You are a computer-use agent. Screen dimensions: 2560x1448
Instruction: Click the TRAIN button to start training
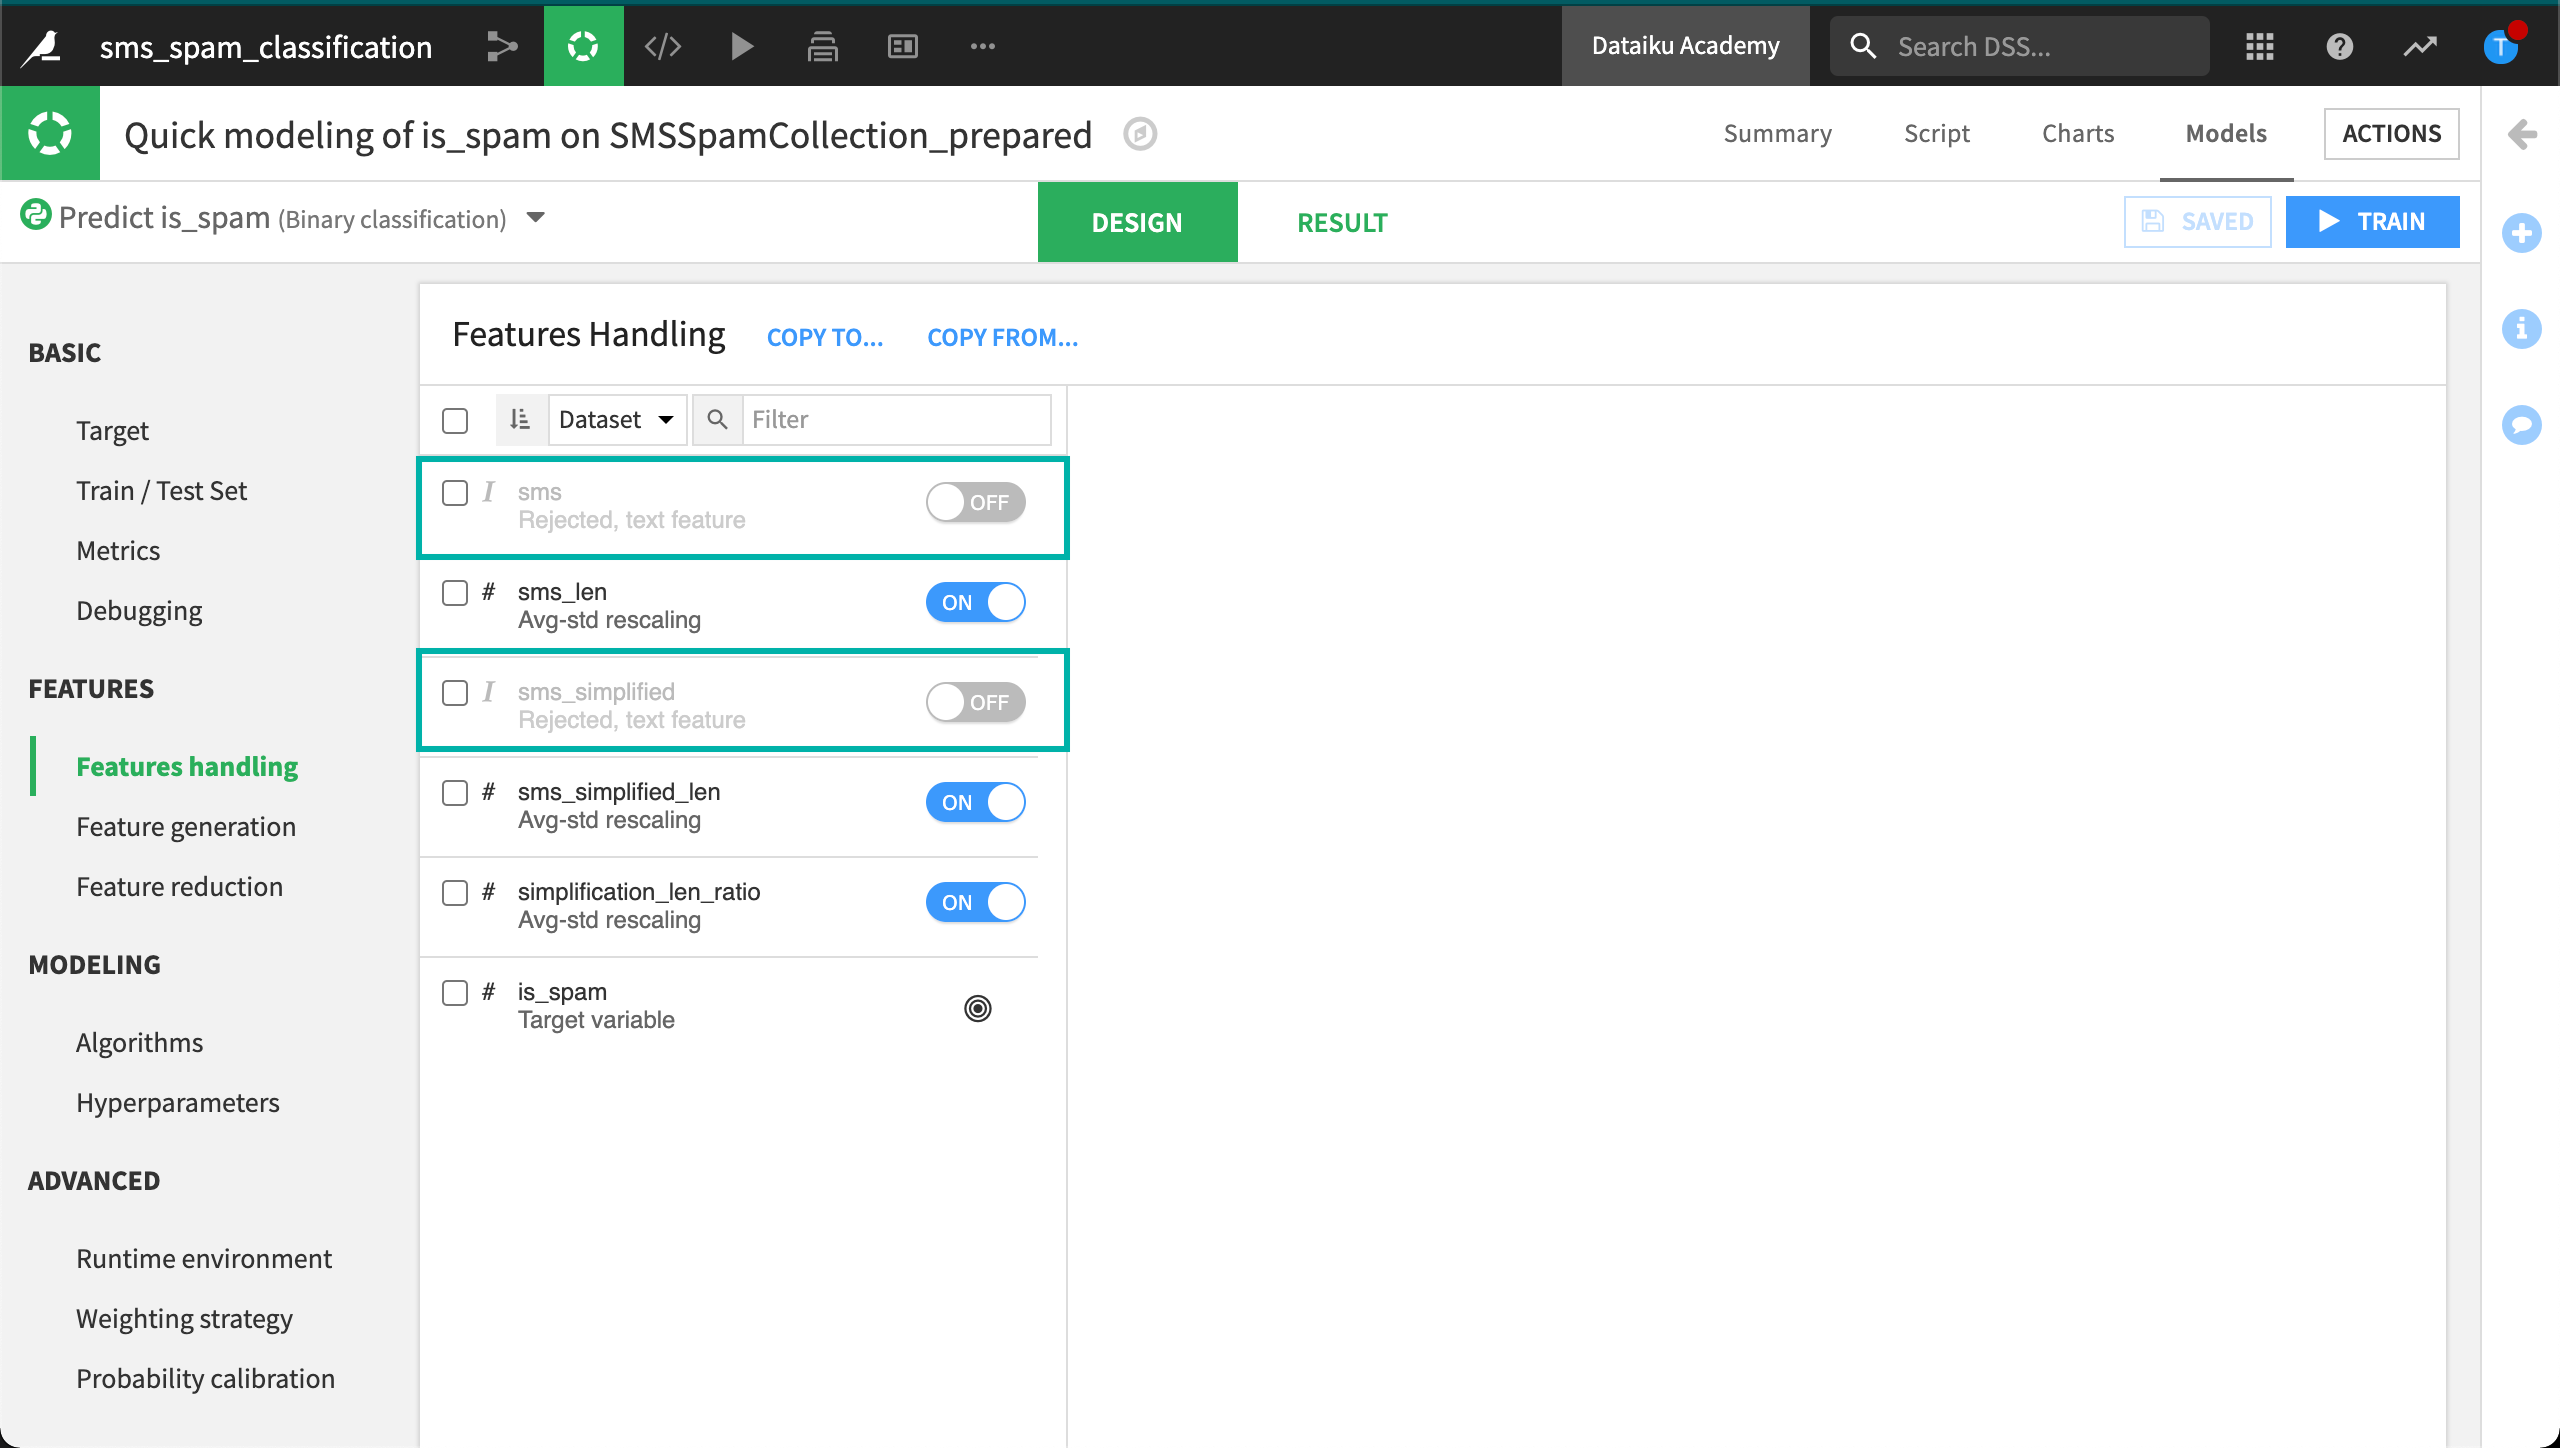[x=2372, y=221]
